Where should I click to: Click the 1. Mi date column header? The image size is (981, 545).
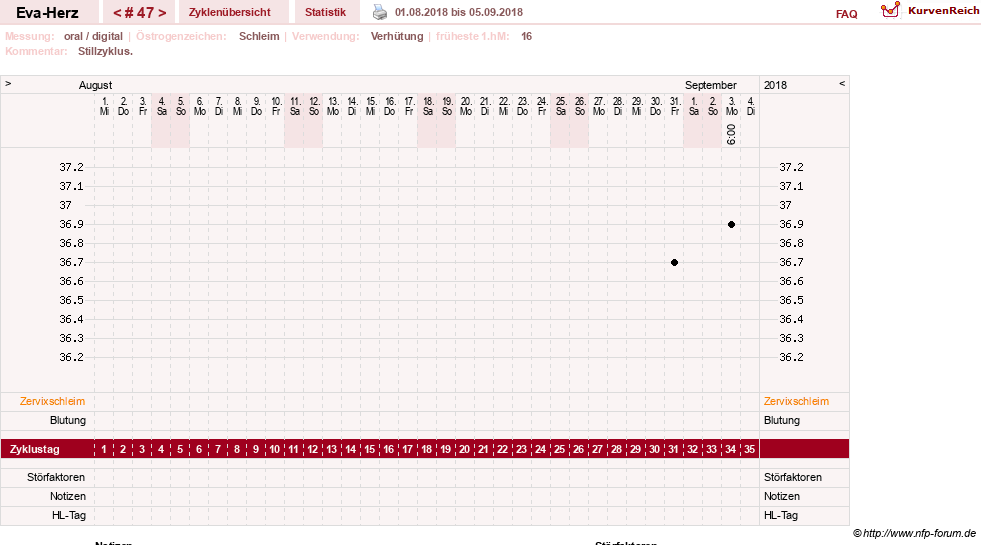pos(104,106)
